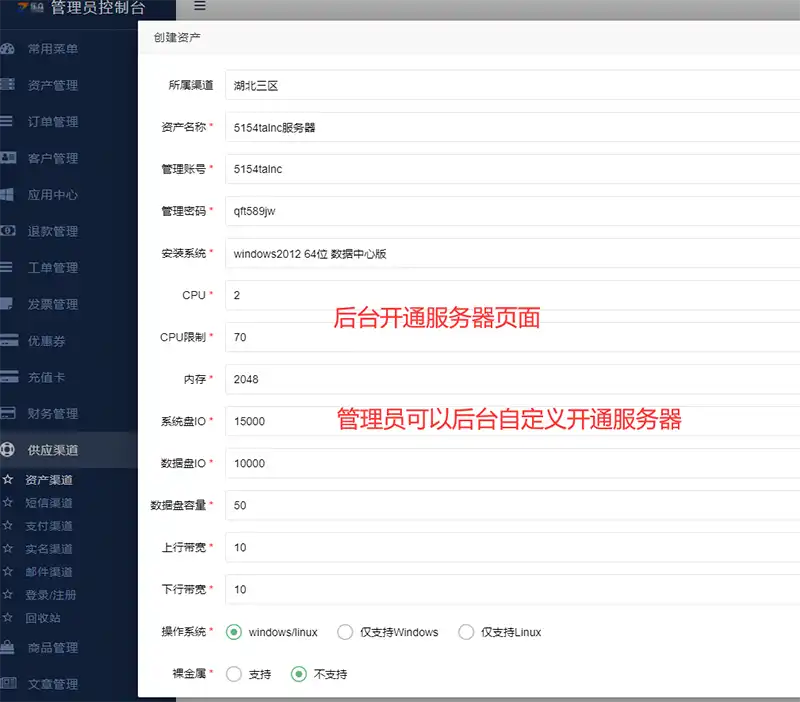Click star icon beside 支付渠道
Screen dimensions: 800x702
tap(8, 525)
